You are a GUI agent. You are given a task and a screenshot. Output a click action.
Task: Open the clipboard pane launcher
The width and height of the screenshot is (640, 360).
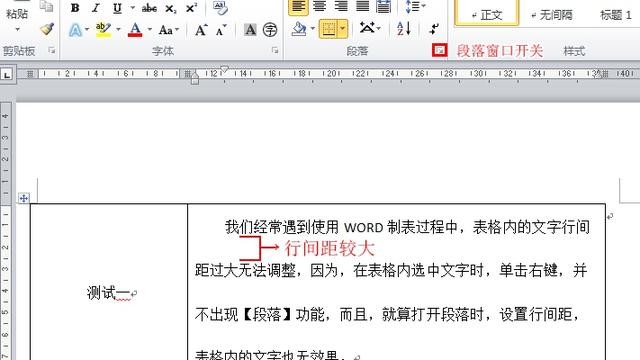coord(51,50)
